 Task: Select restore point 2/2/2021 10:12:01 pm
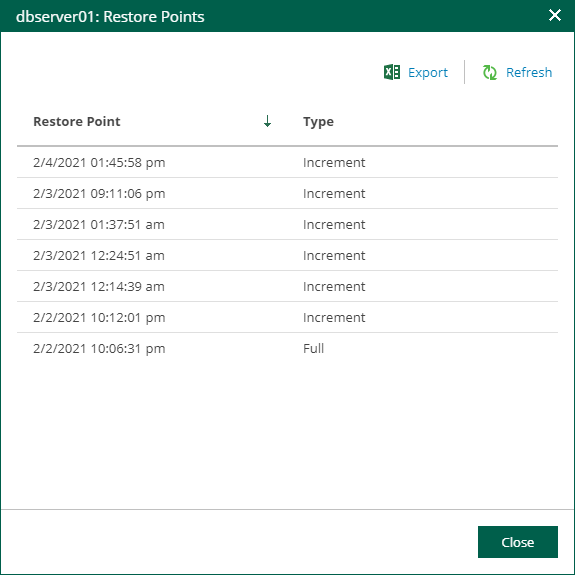coord(287,317)
